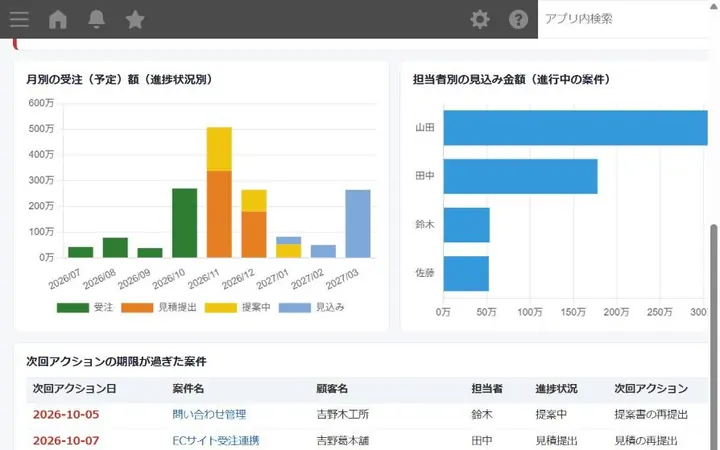Click the 鈴木 horizontal bar
Image resolution: width=720 pixels, height=450 pixels.
tap(467, 225)
